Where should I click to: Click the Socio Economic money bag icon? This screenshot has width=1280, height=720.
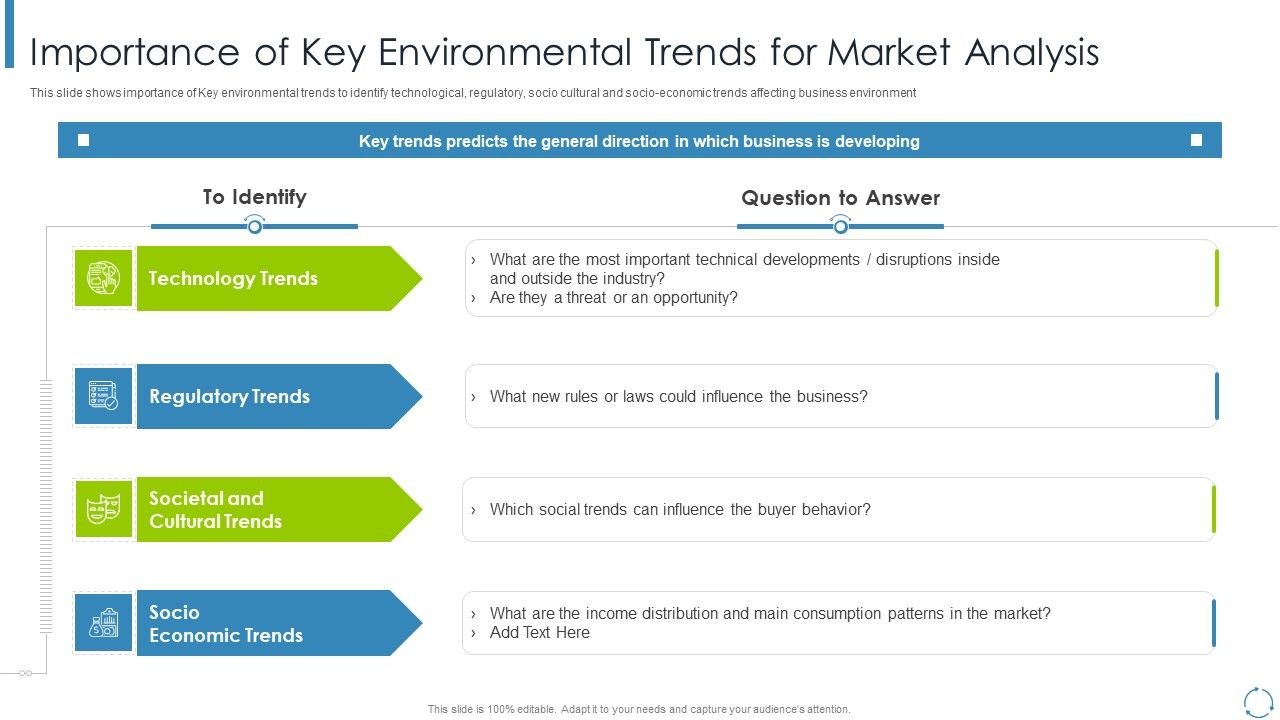[x=104, y=623]
